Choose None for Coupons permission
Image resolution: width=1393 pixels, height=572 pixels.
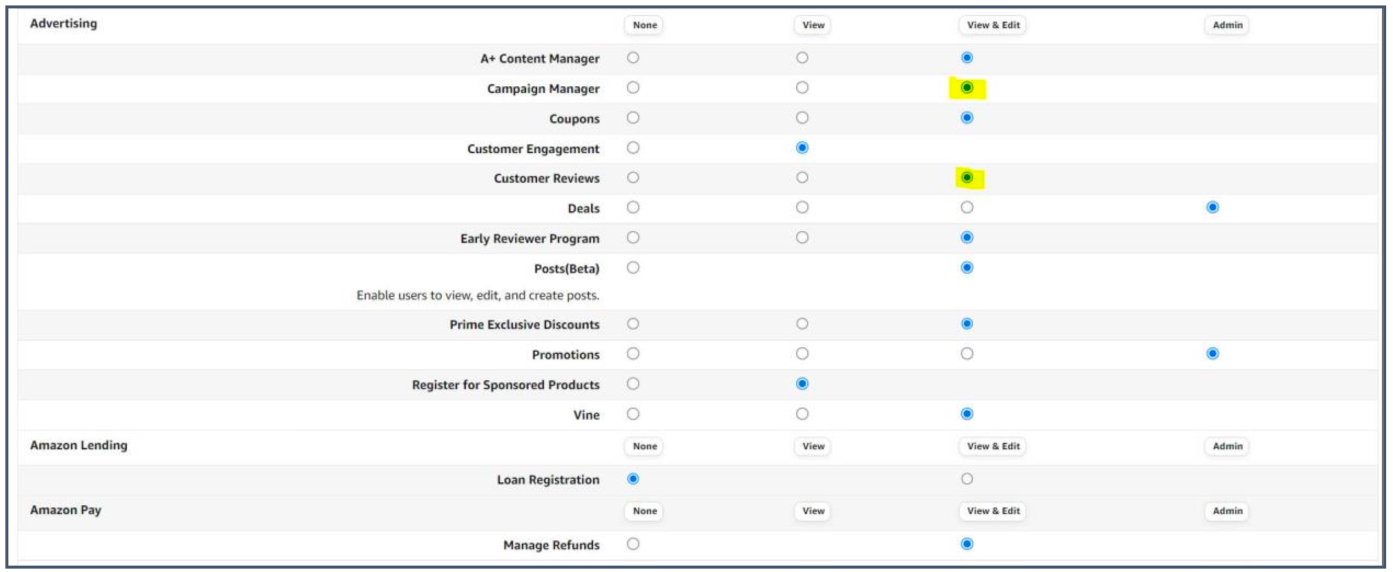(633, 118)
